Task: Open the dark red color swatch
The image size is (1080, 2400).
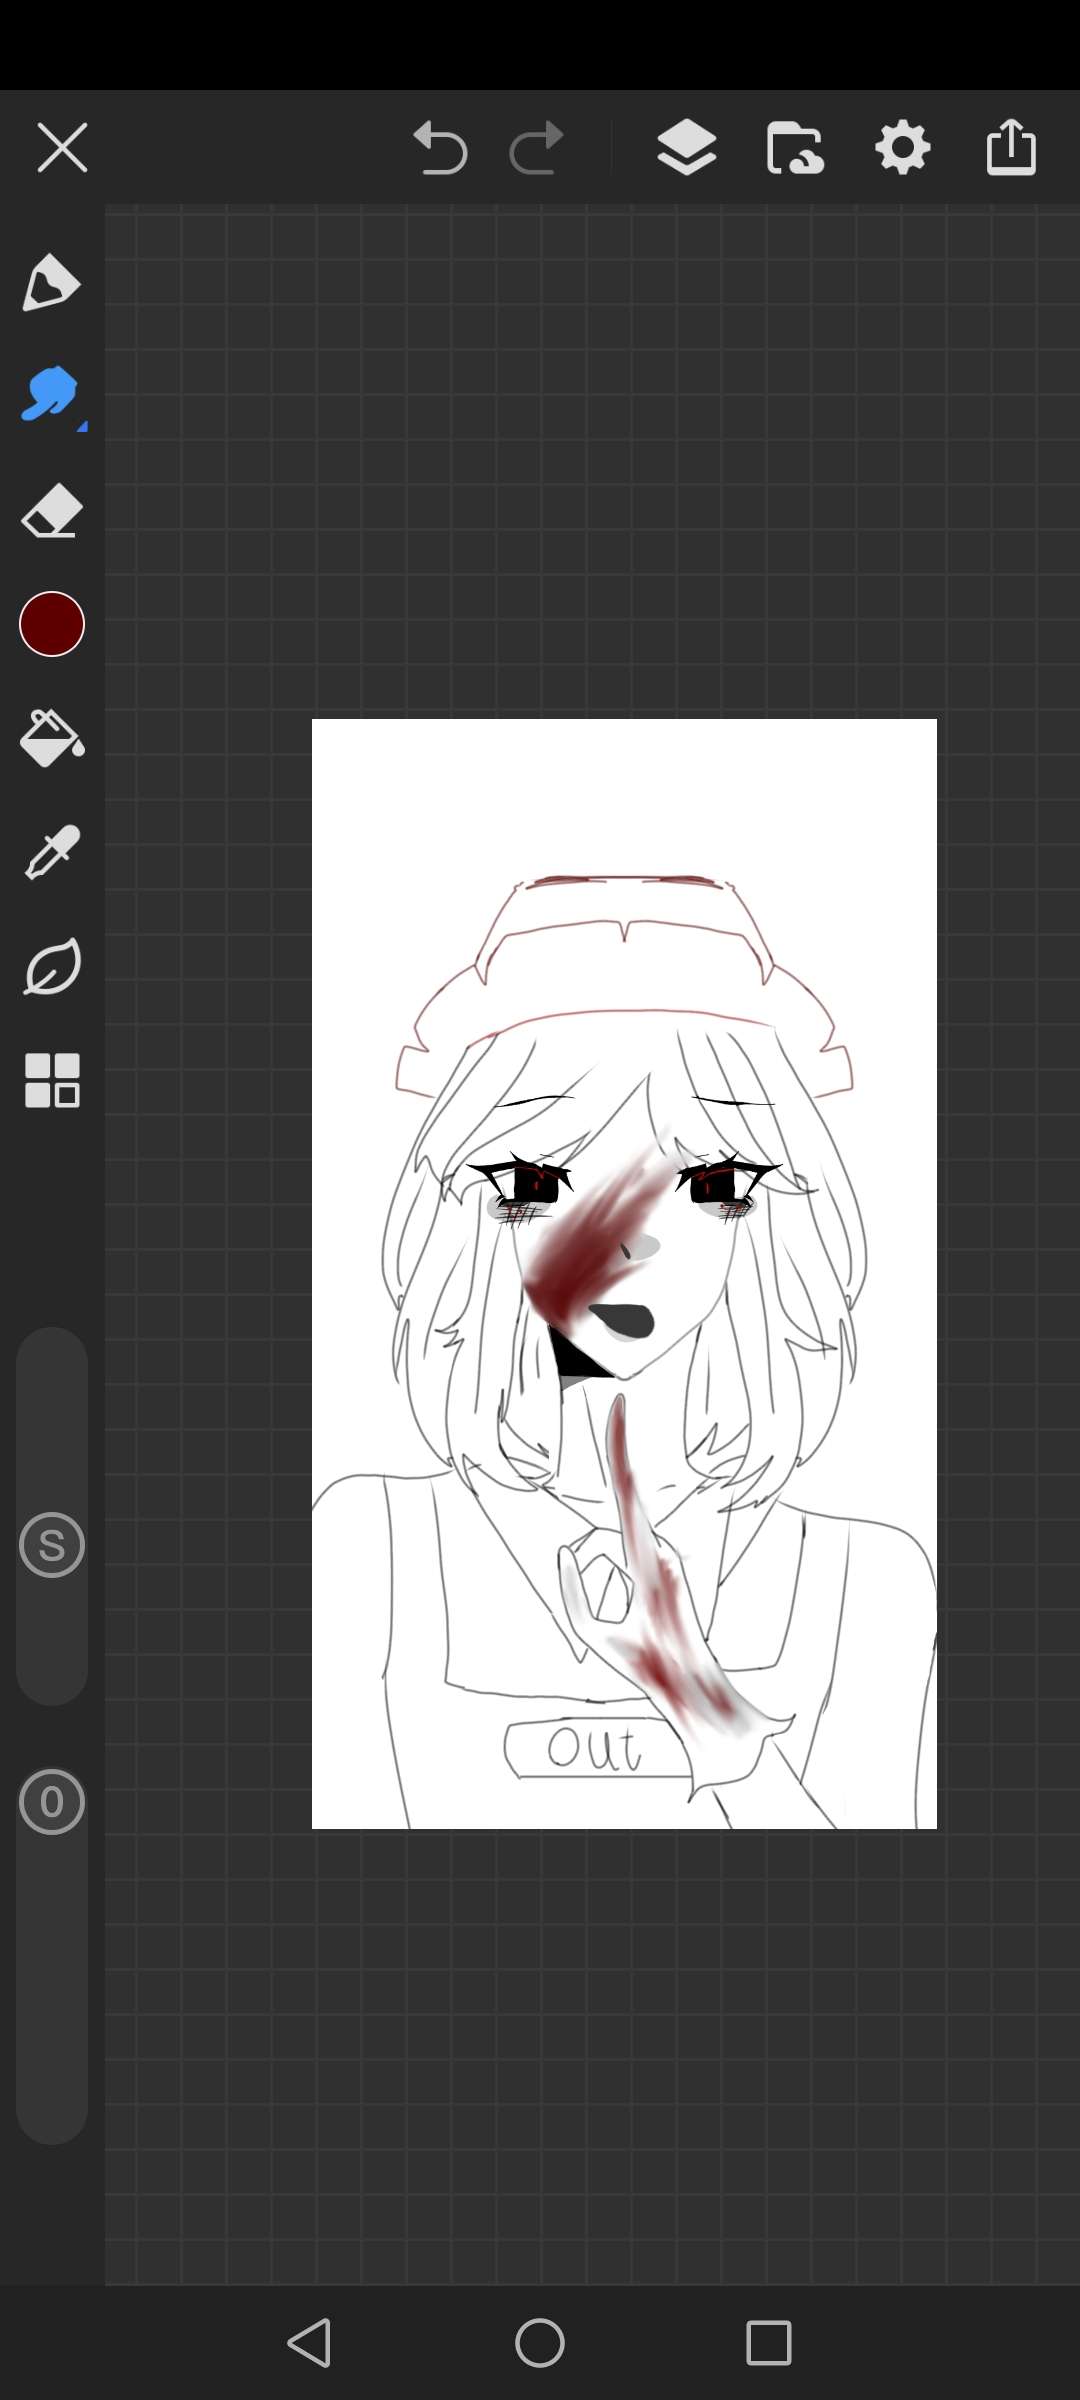Action: click(x=51, y=624)
